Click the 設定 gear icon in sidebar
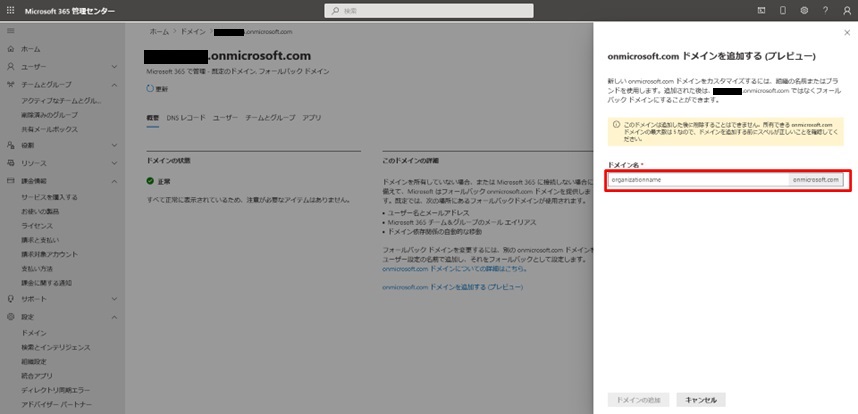This screenshot has height=414, width=858. [x=10, y=317]
